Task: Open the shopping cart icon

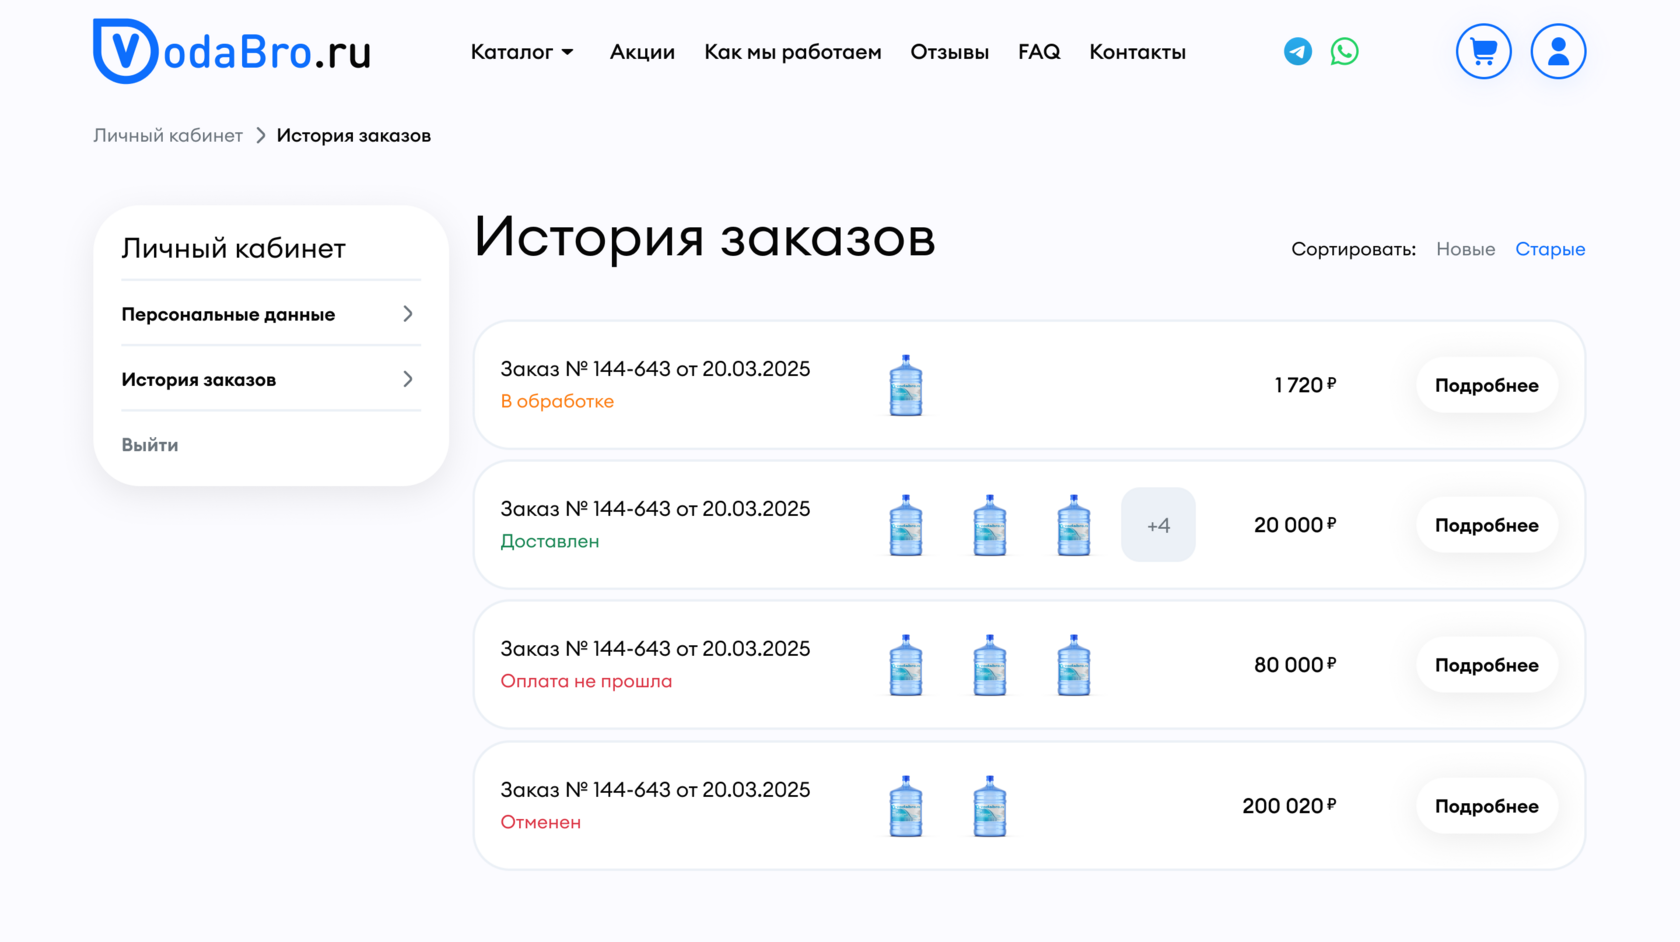Action: (1483, 51)
